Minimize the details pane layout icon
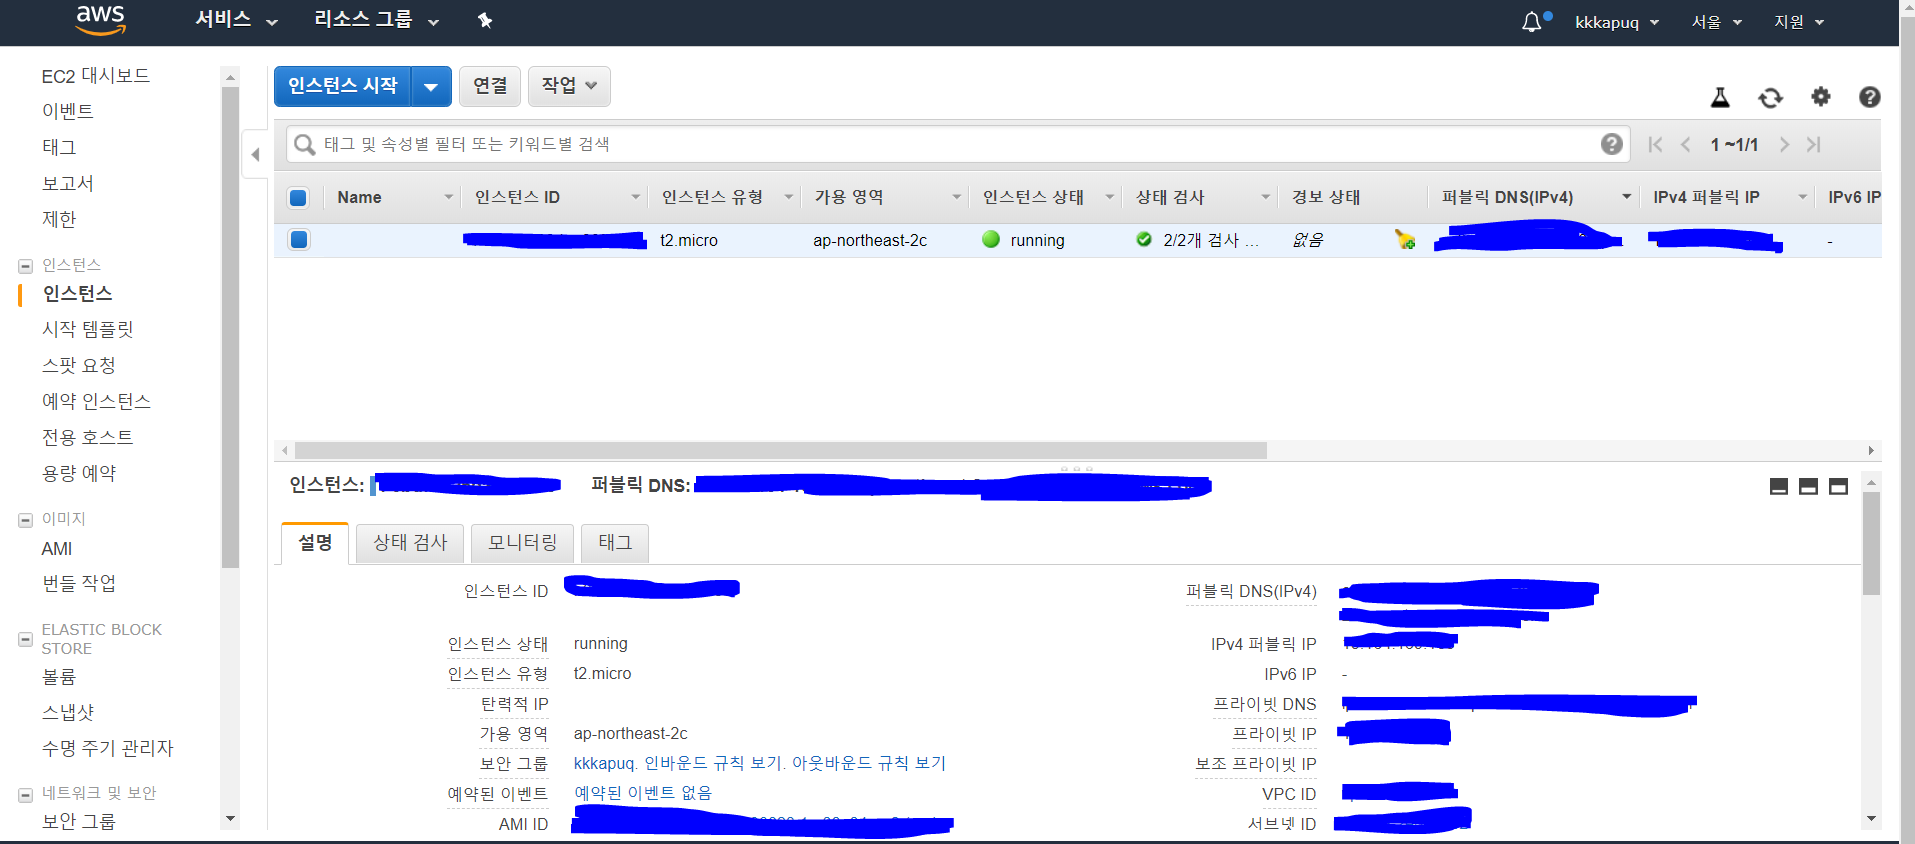 tap(1779, 486)
